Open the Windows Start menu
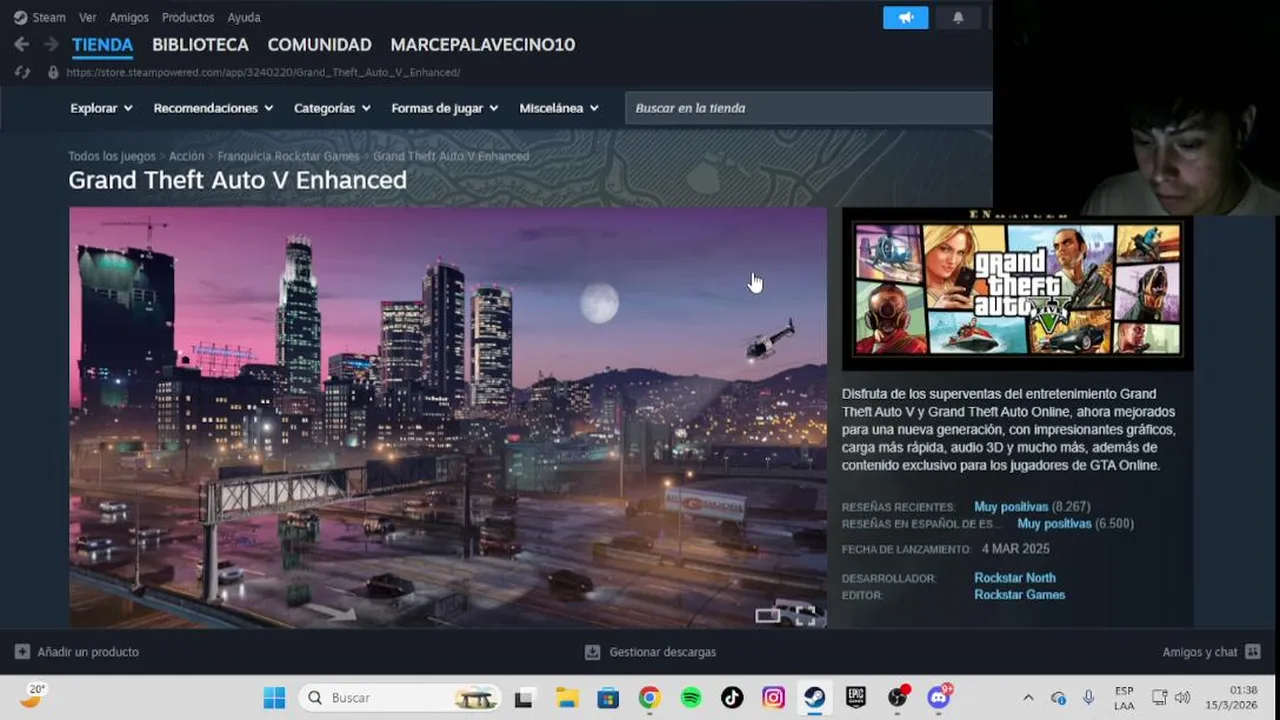The width and height of the screenshot is (1280, 720). [x=274, y=698]
